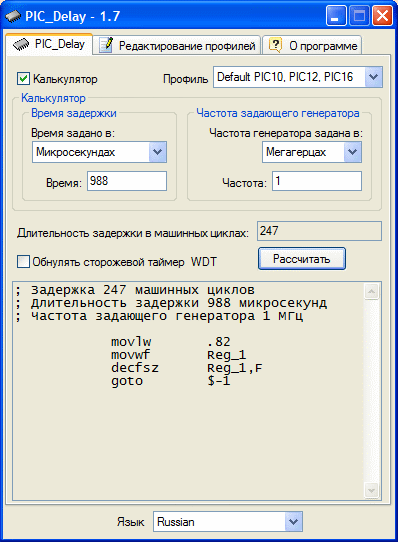Viewport: 398px width, 542px height.
Task: Click the chip icon on PIC_Delay tab
Action: pyautogui.click(x=21, y=45)
